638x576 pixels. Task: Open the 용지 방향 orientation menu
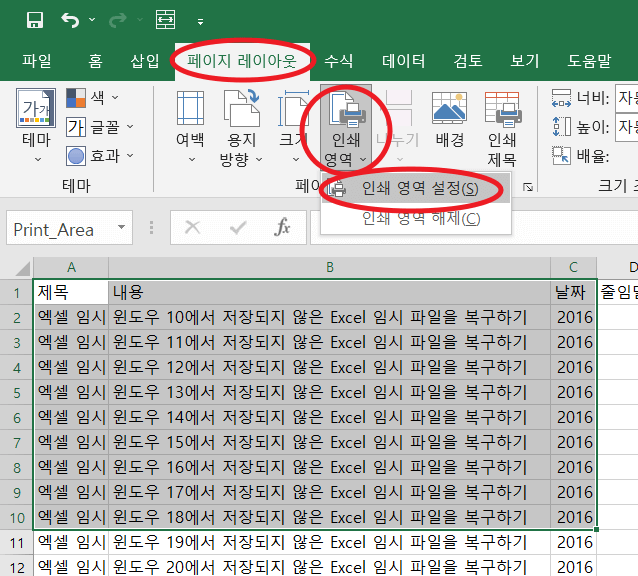coord(242,128)
